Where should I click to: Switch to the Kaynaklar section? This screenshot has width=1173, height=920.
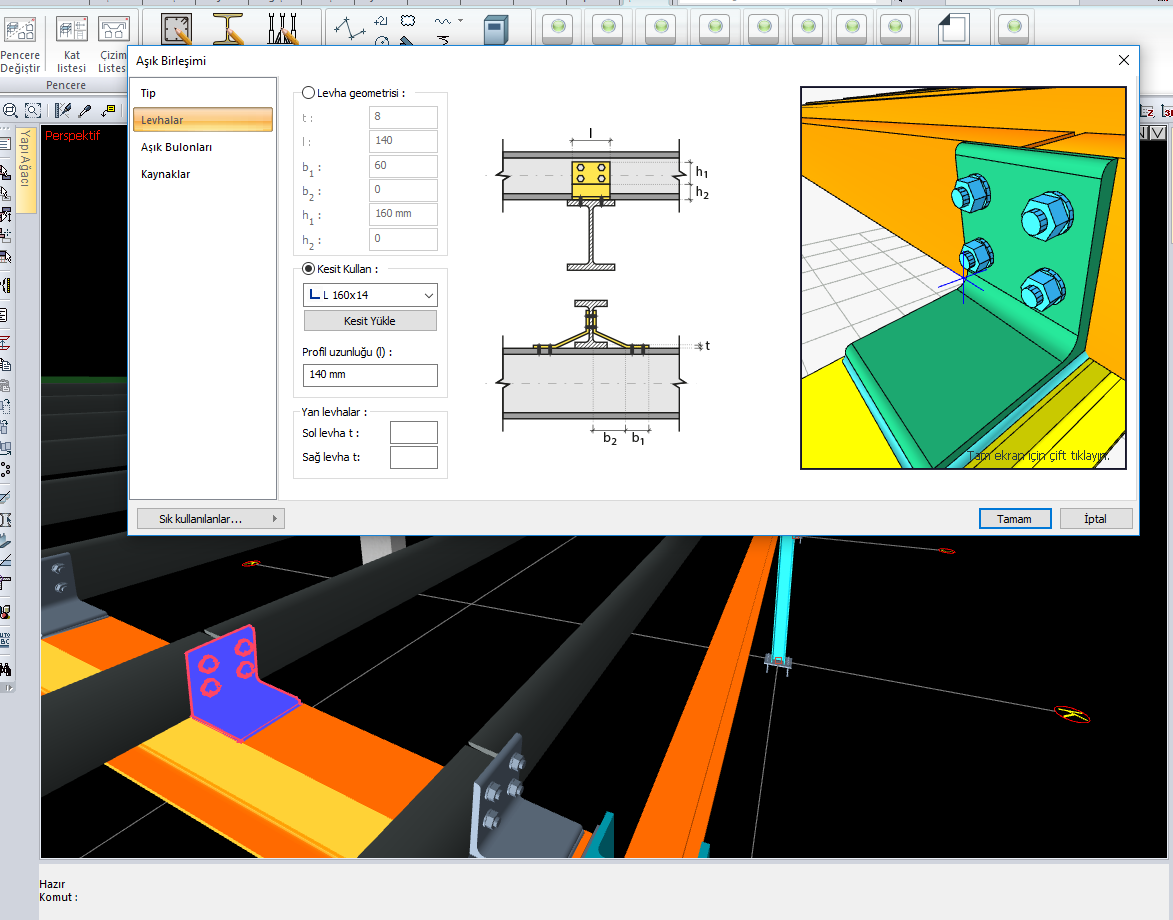[165, 174]
